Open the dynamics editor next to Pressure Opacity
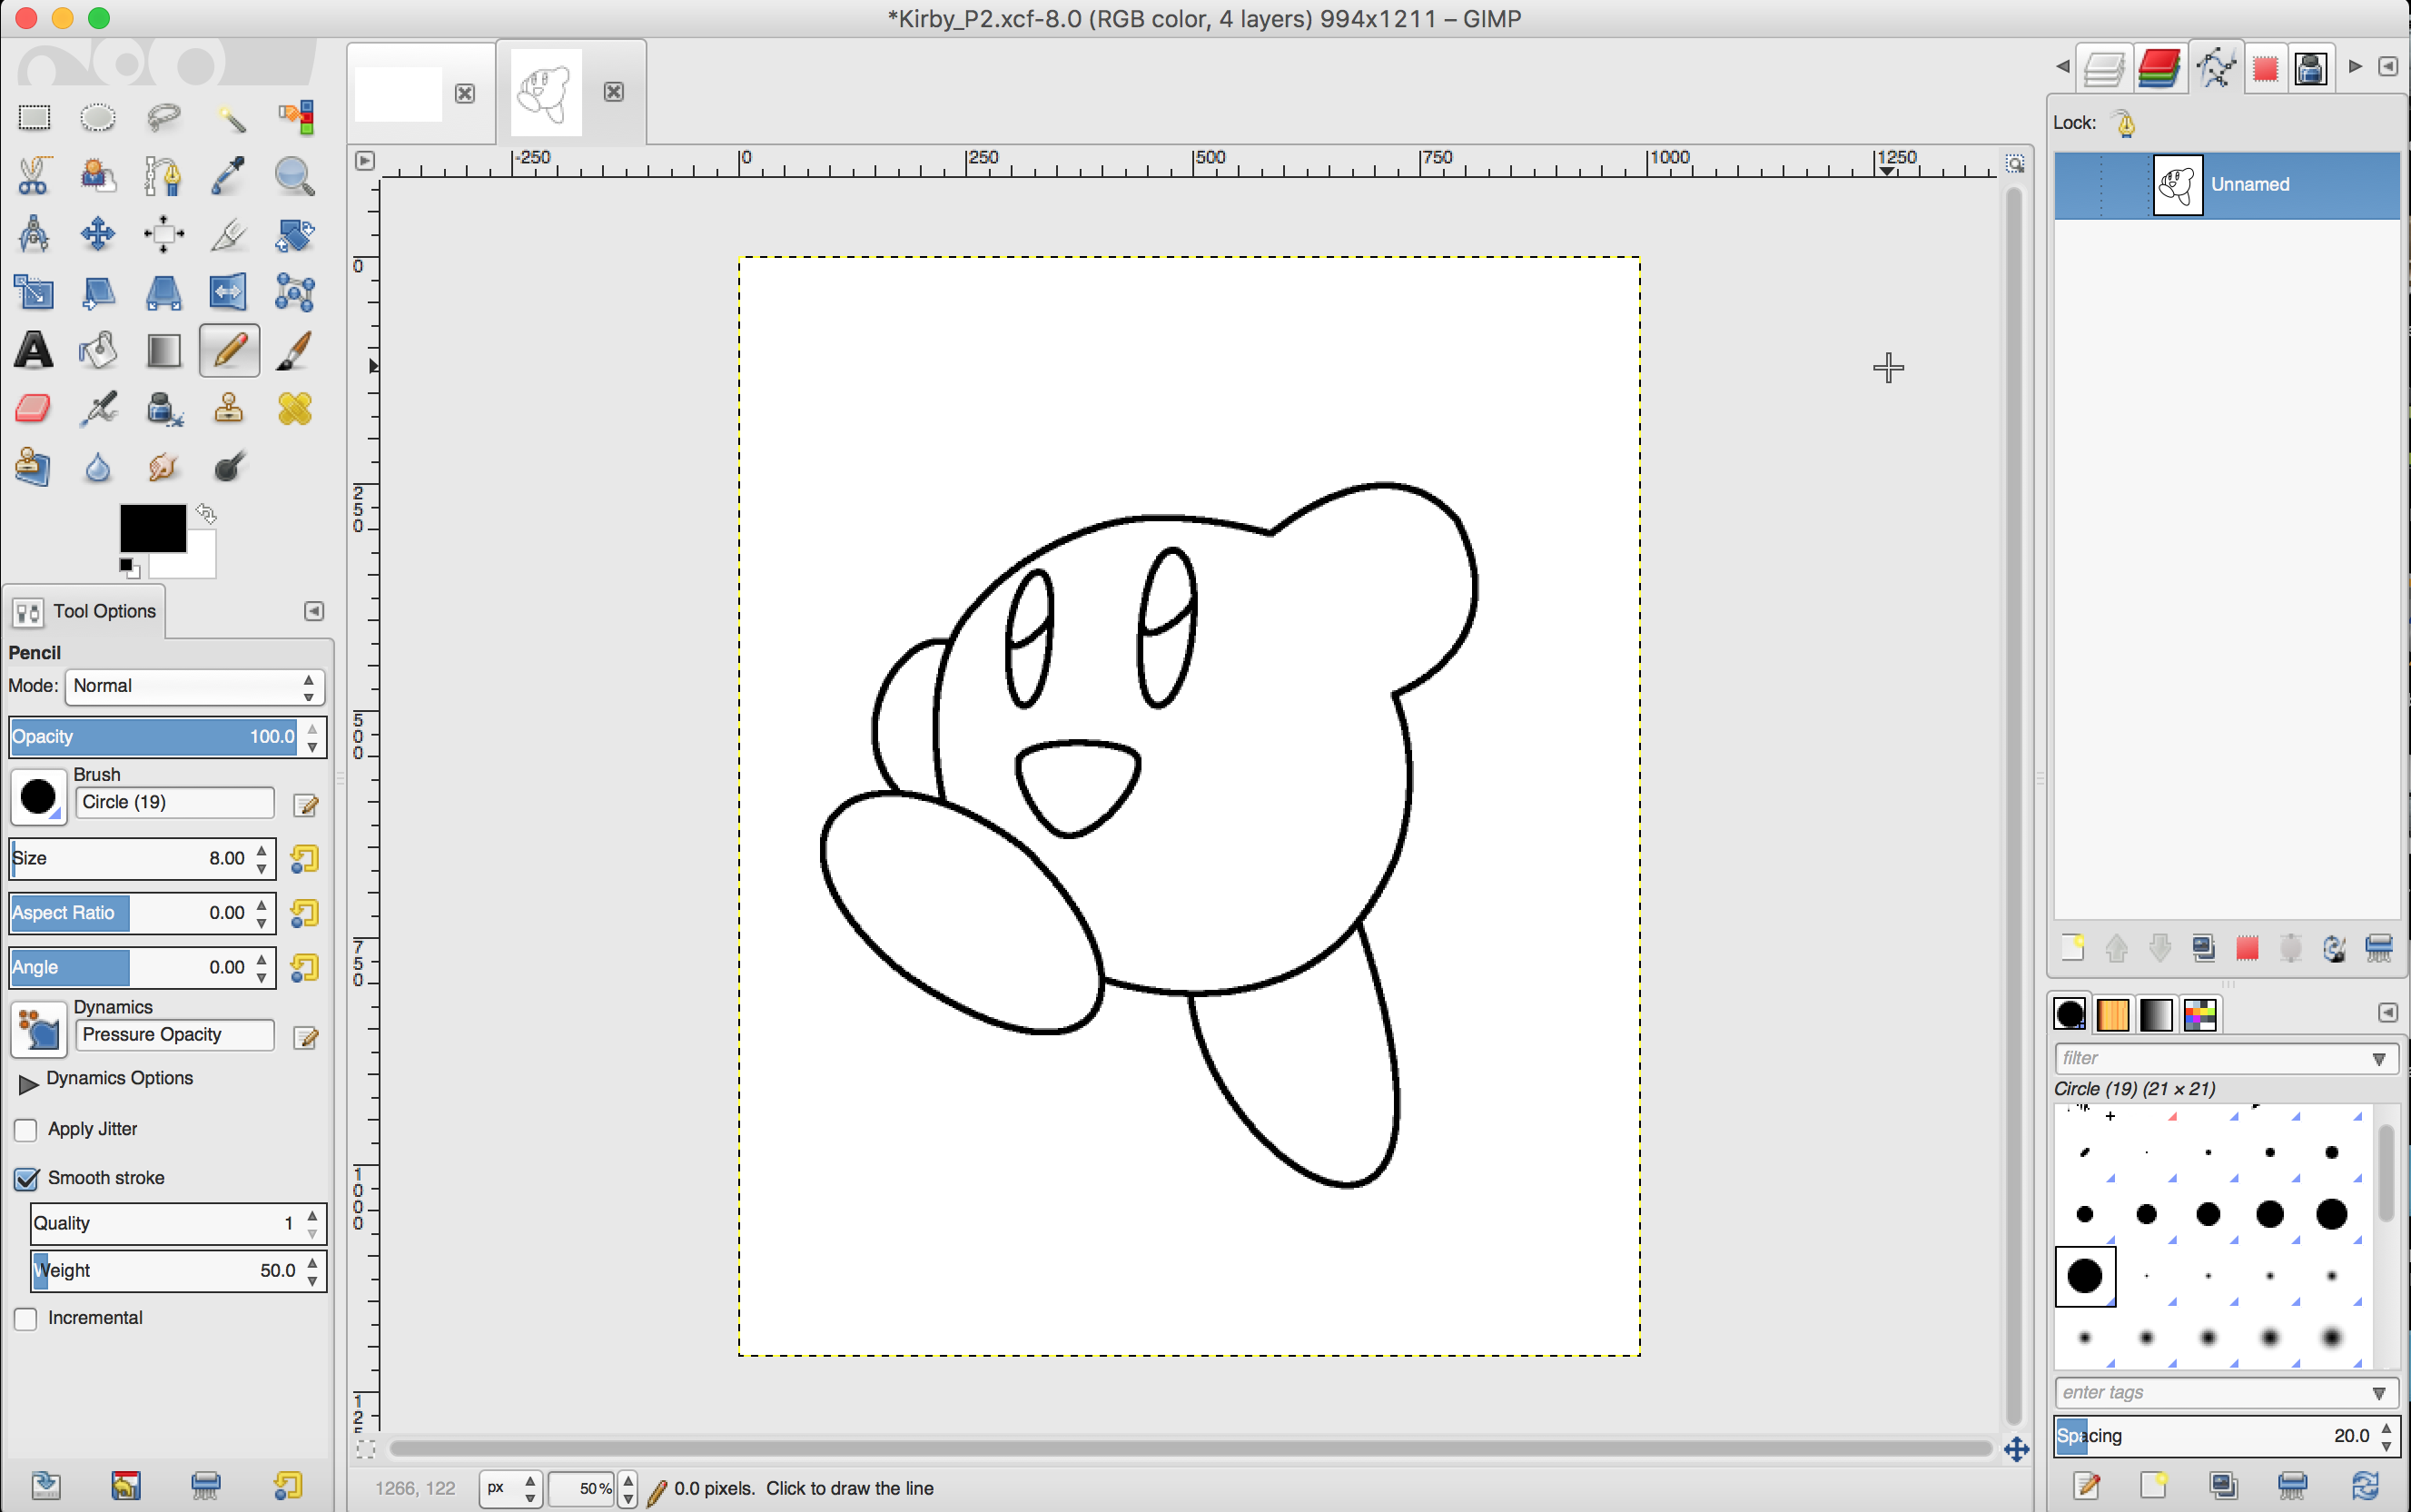2411x1512 pixels. (x=306, y=1038)
